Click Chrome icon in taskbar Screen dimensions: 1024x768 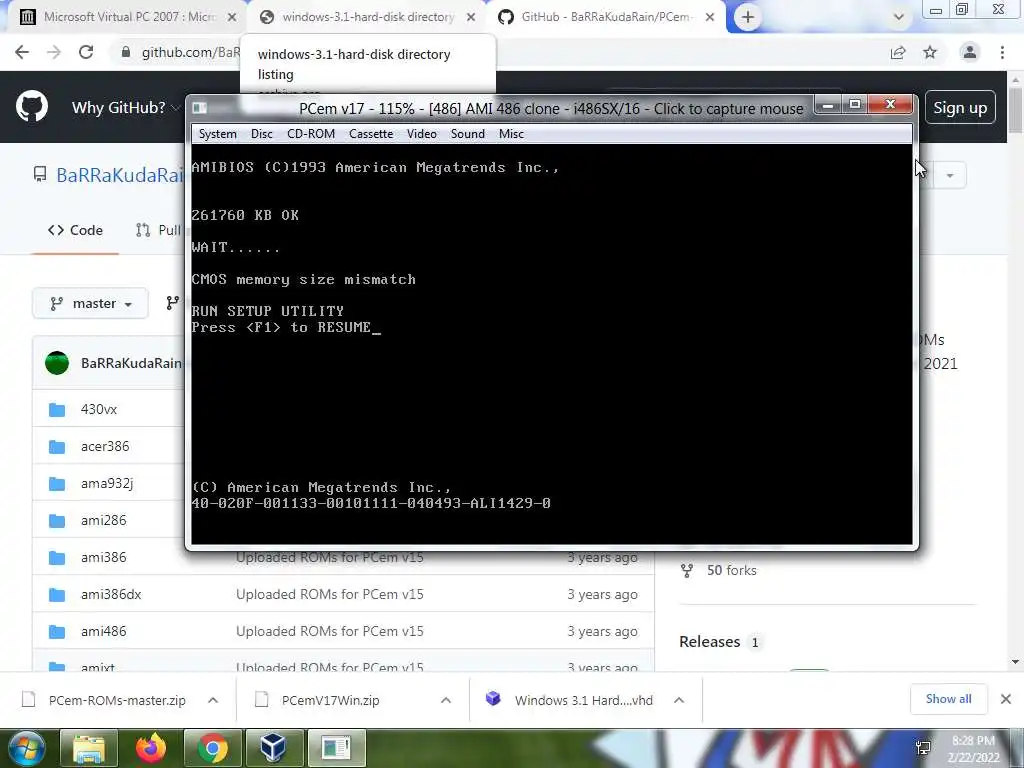[213, 748]
